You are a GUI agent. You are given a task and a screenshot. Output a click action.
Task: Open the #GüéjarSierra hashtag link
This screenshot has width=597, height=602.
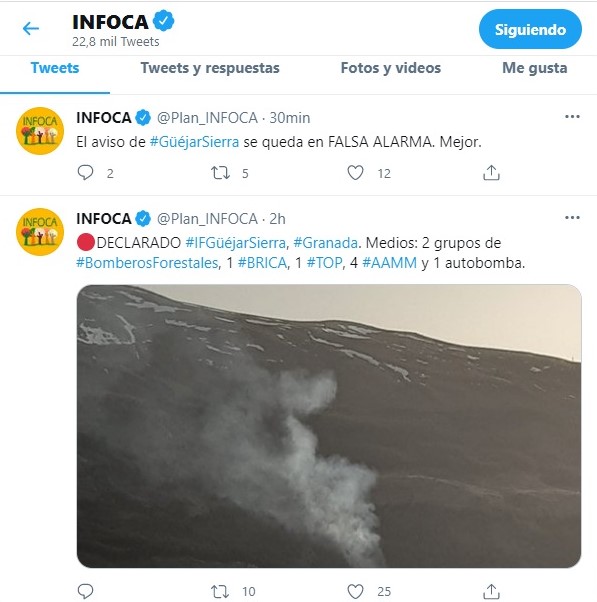pos(194,142)
